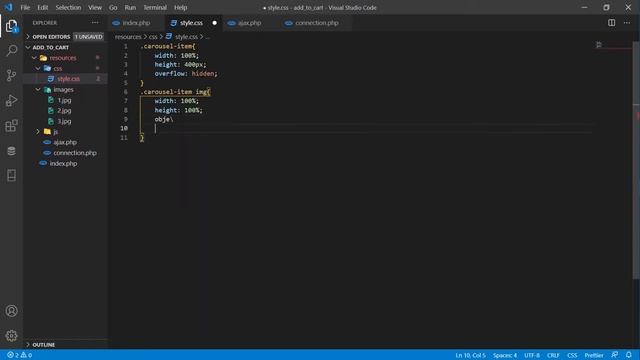This screenshot has width=640, height=360.
Task: Open the View menu
Action: 95,7
